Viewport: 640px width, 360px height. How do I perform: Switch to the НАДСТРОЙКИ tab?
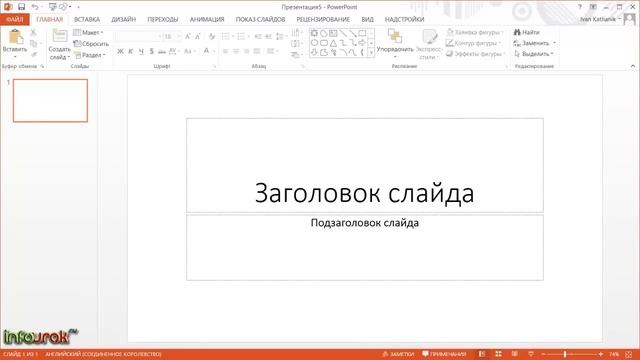click(404, 19)
